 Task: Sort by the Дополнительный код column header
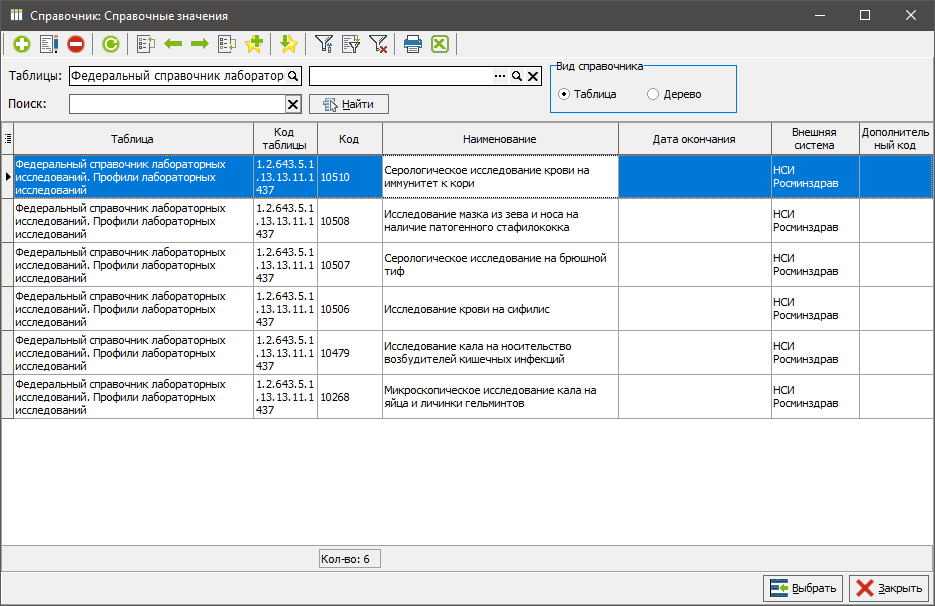click(x=896, y=139)
